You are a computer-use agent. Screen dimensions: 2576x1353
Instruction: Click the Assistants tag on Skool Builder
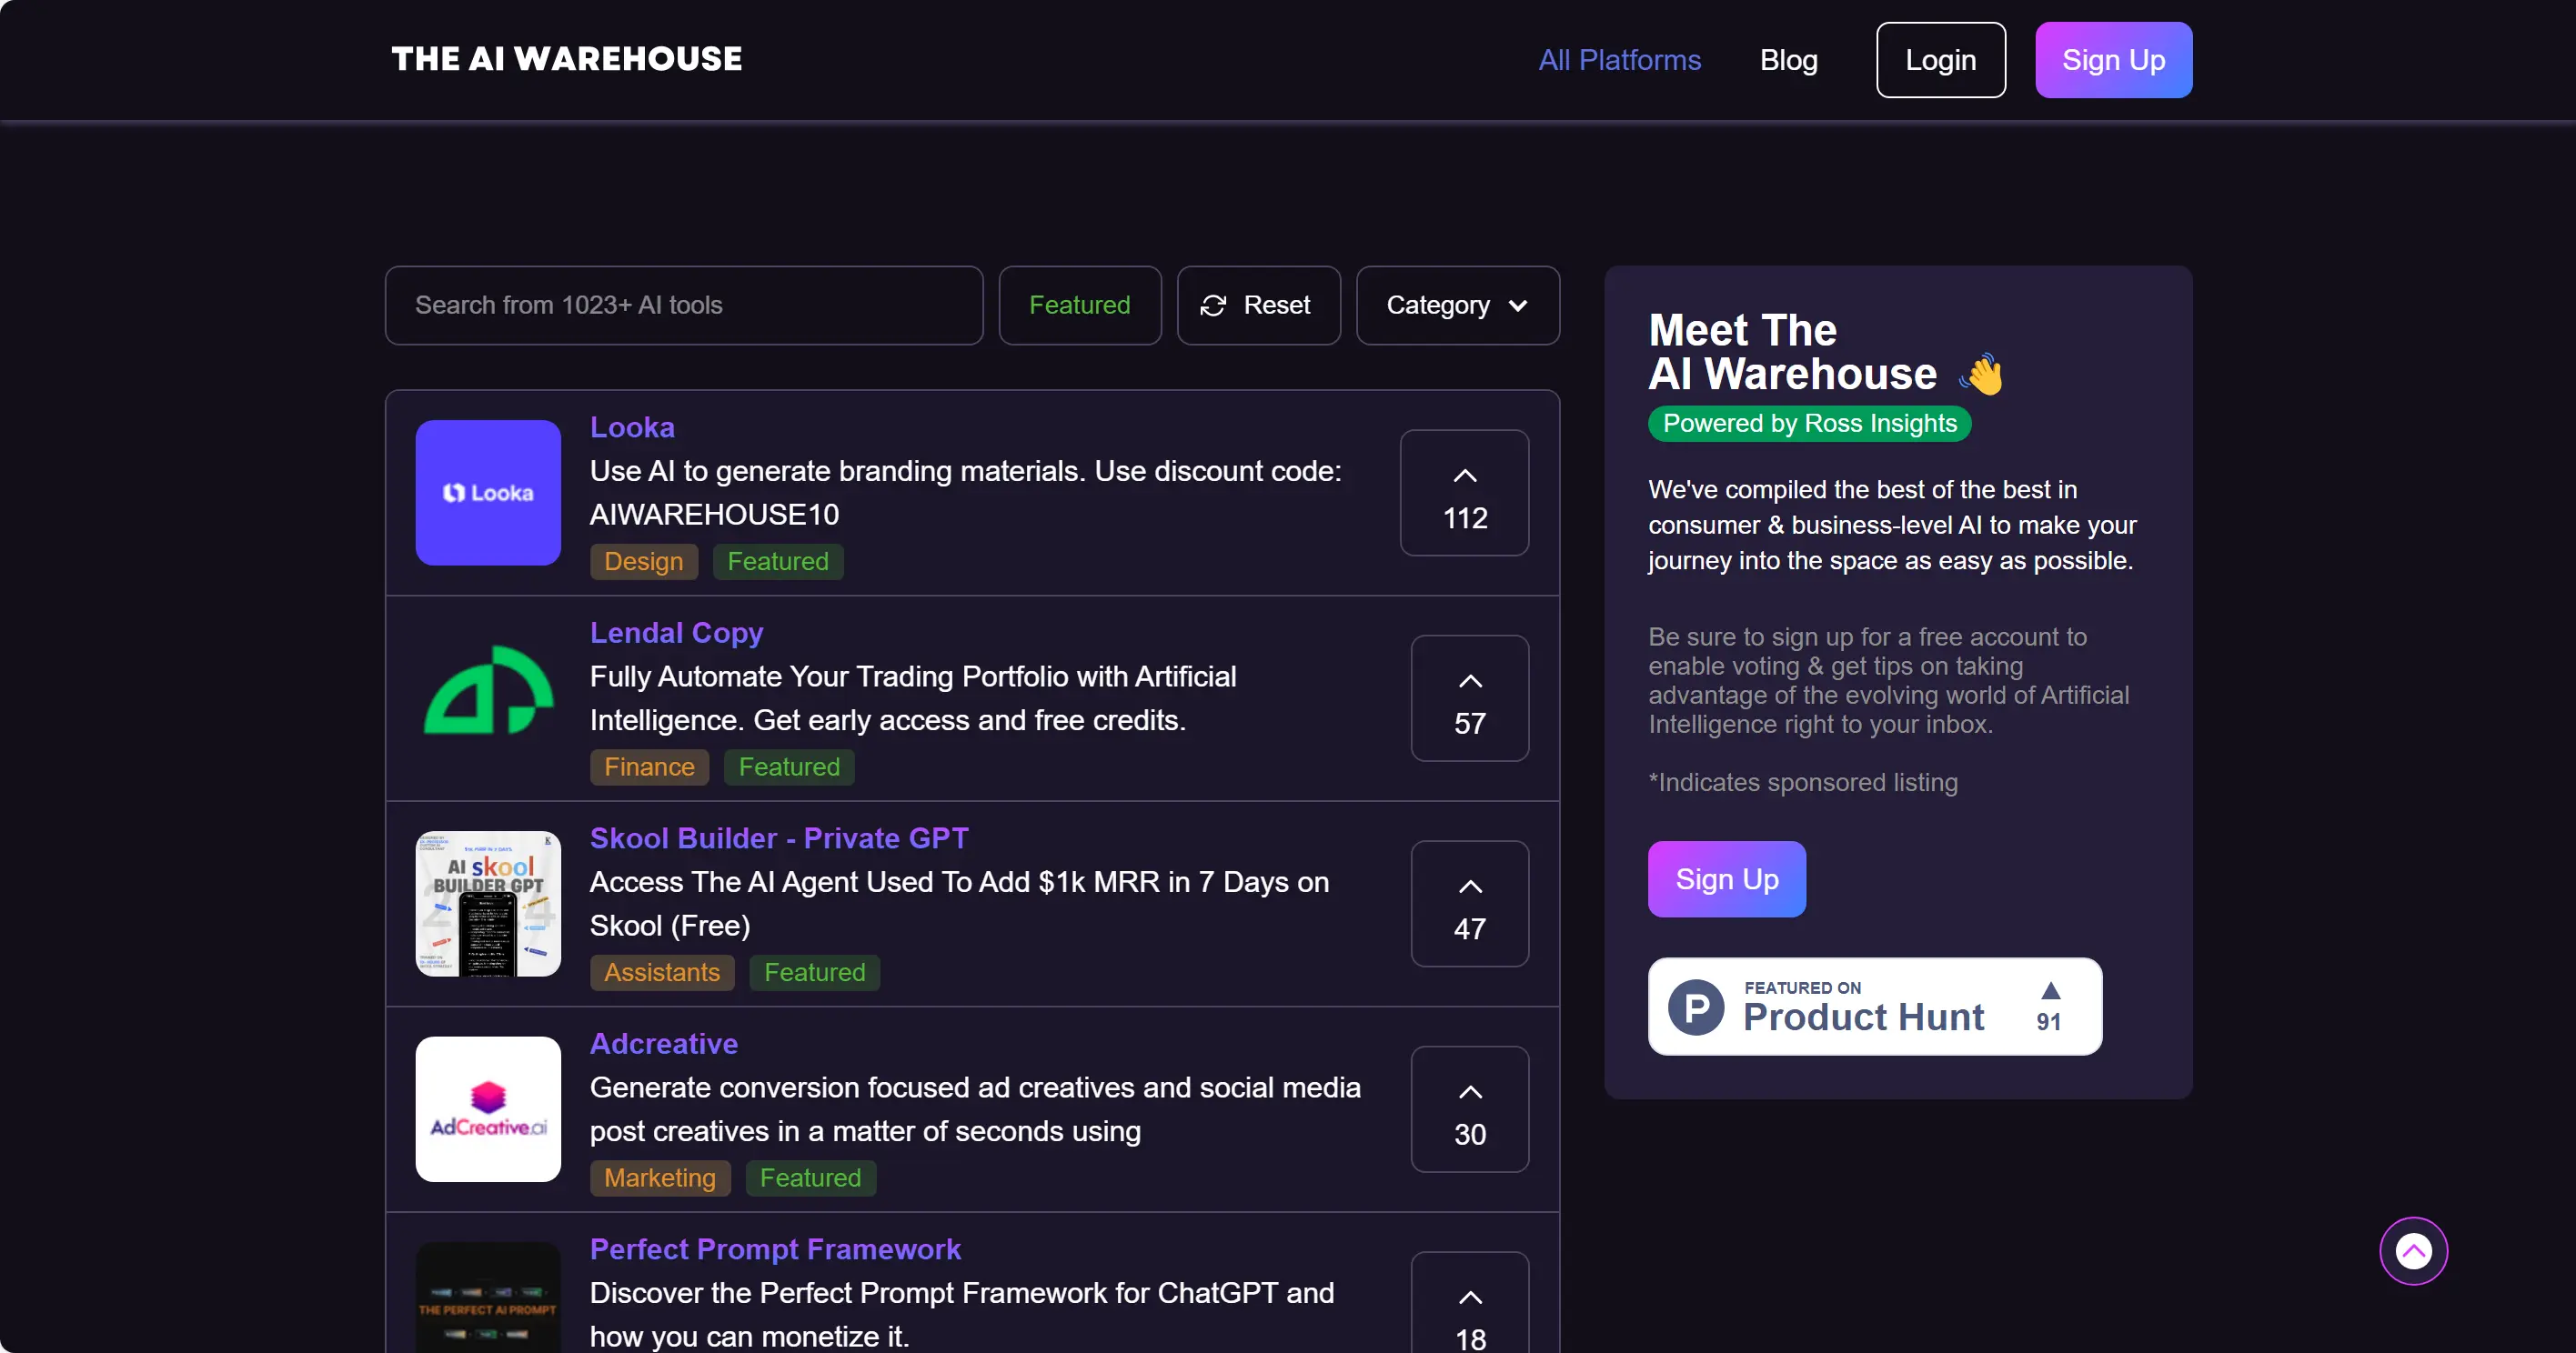coord(662,972)
